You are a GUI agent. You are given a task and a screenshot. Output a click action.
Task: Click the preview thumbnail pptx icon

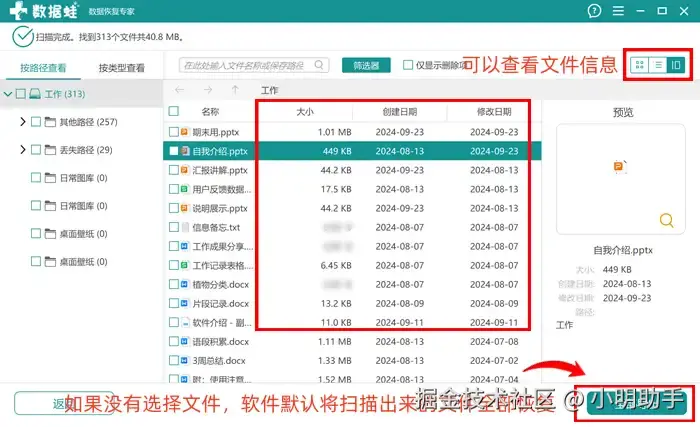click(619, 166)
